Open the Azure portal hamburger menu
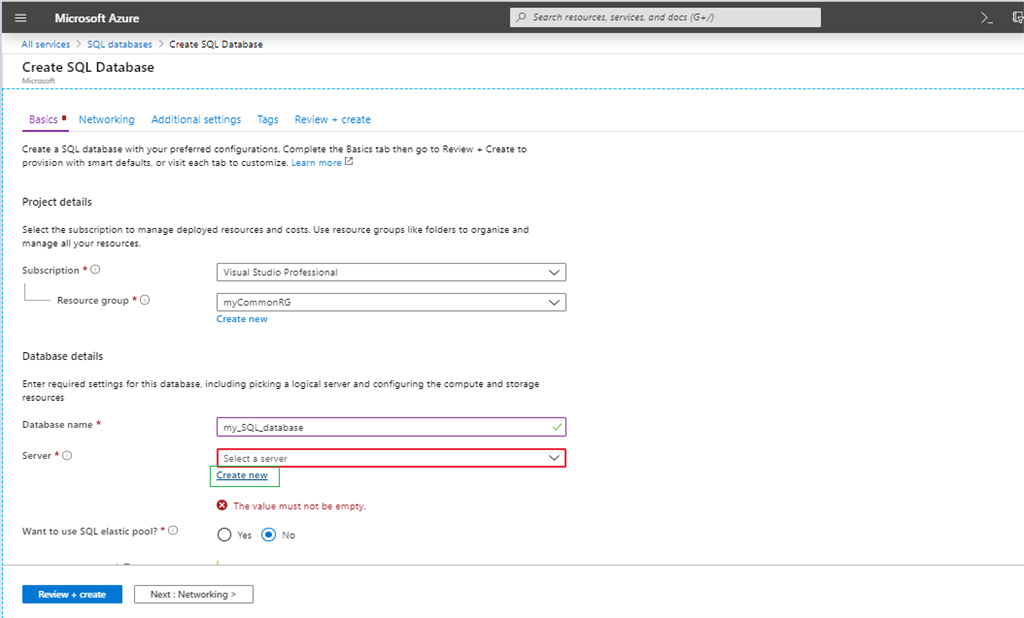 tap(21, 18)
